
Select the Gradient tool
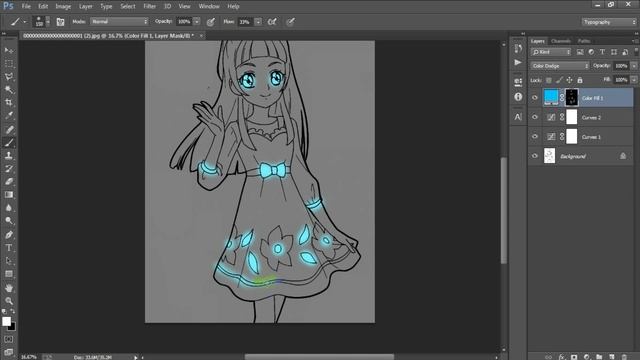tap(9, 195)
